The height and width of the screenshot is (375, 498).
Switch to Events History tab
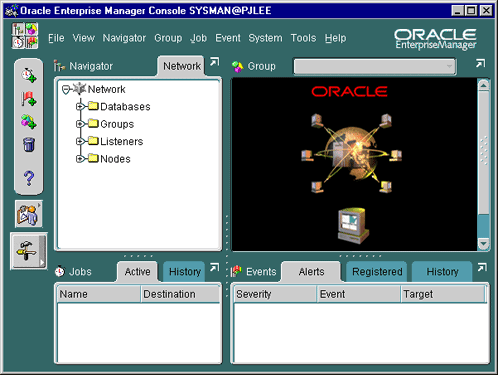tap(442, 272)
